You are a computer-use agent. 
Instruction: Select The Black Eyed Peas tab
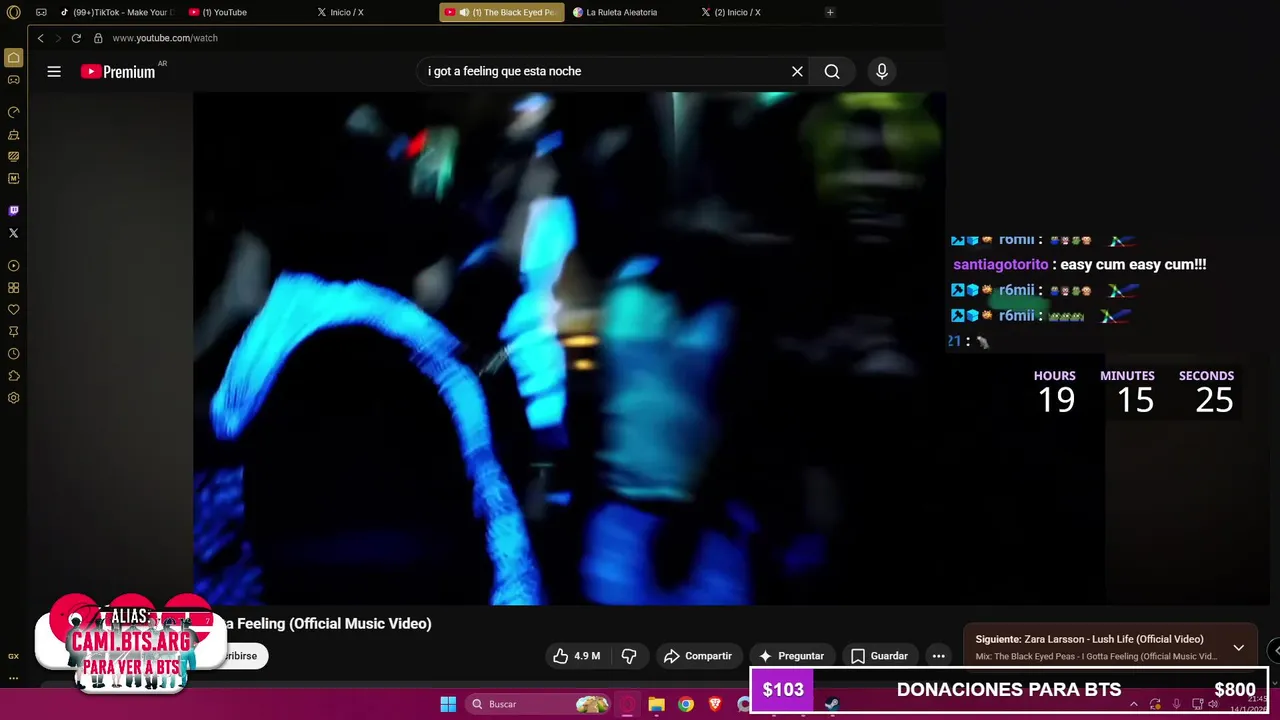502,12
